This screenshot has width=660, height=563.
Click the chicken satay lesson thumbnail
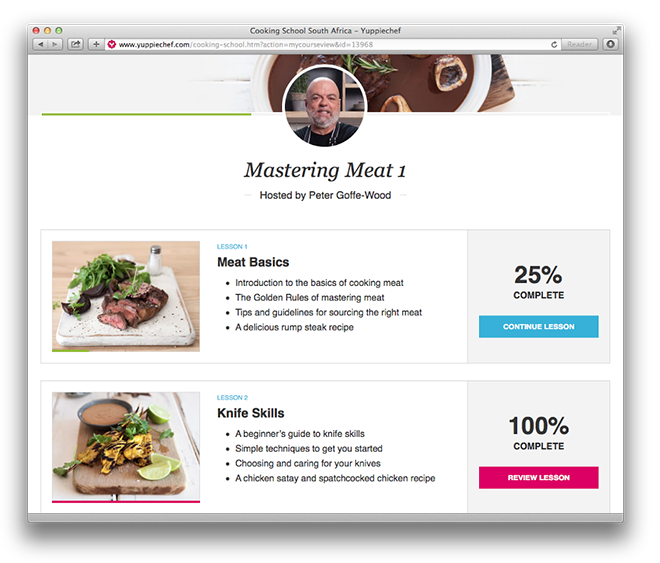click(126, 447)
